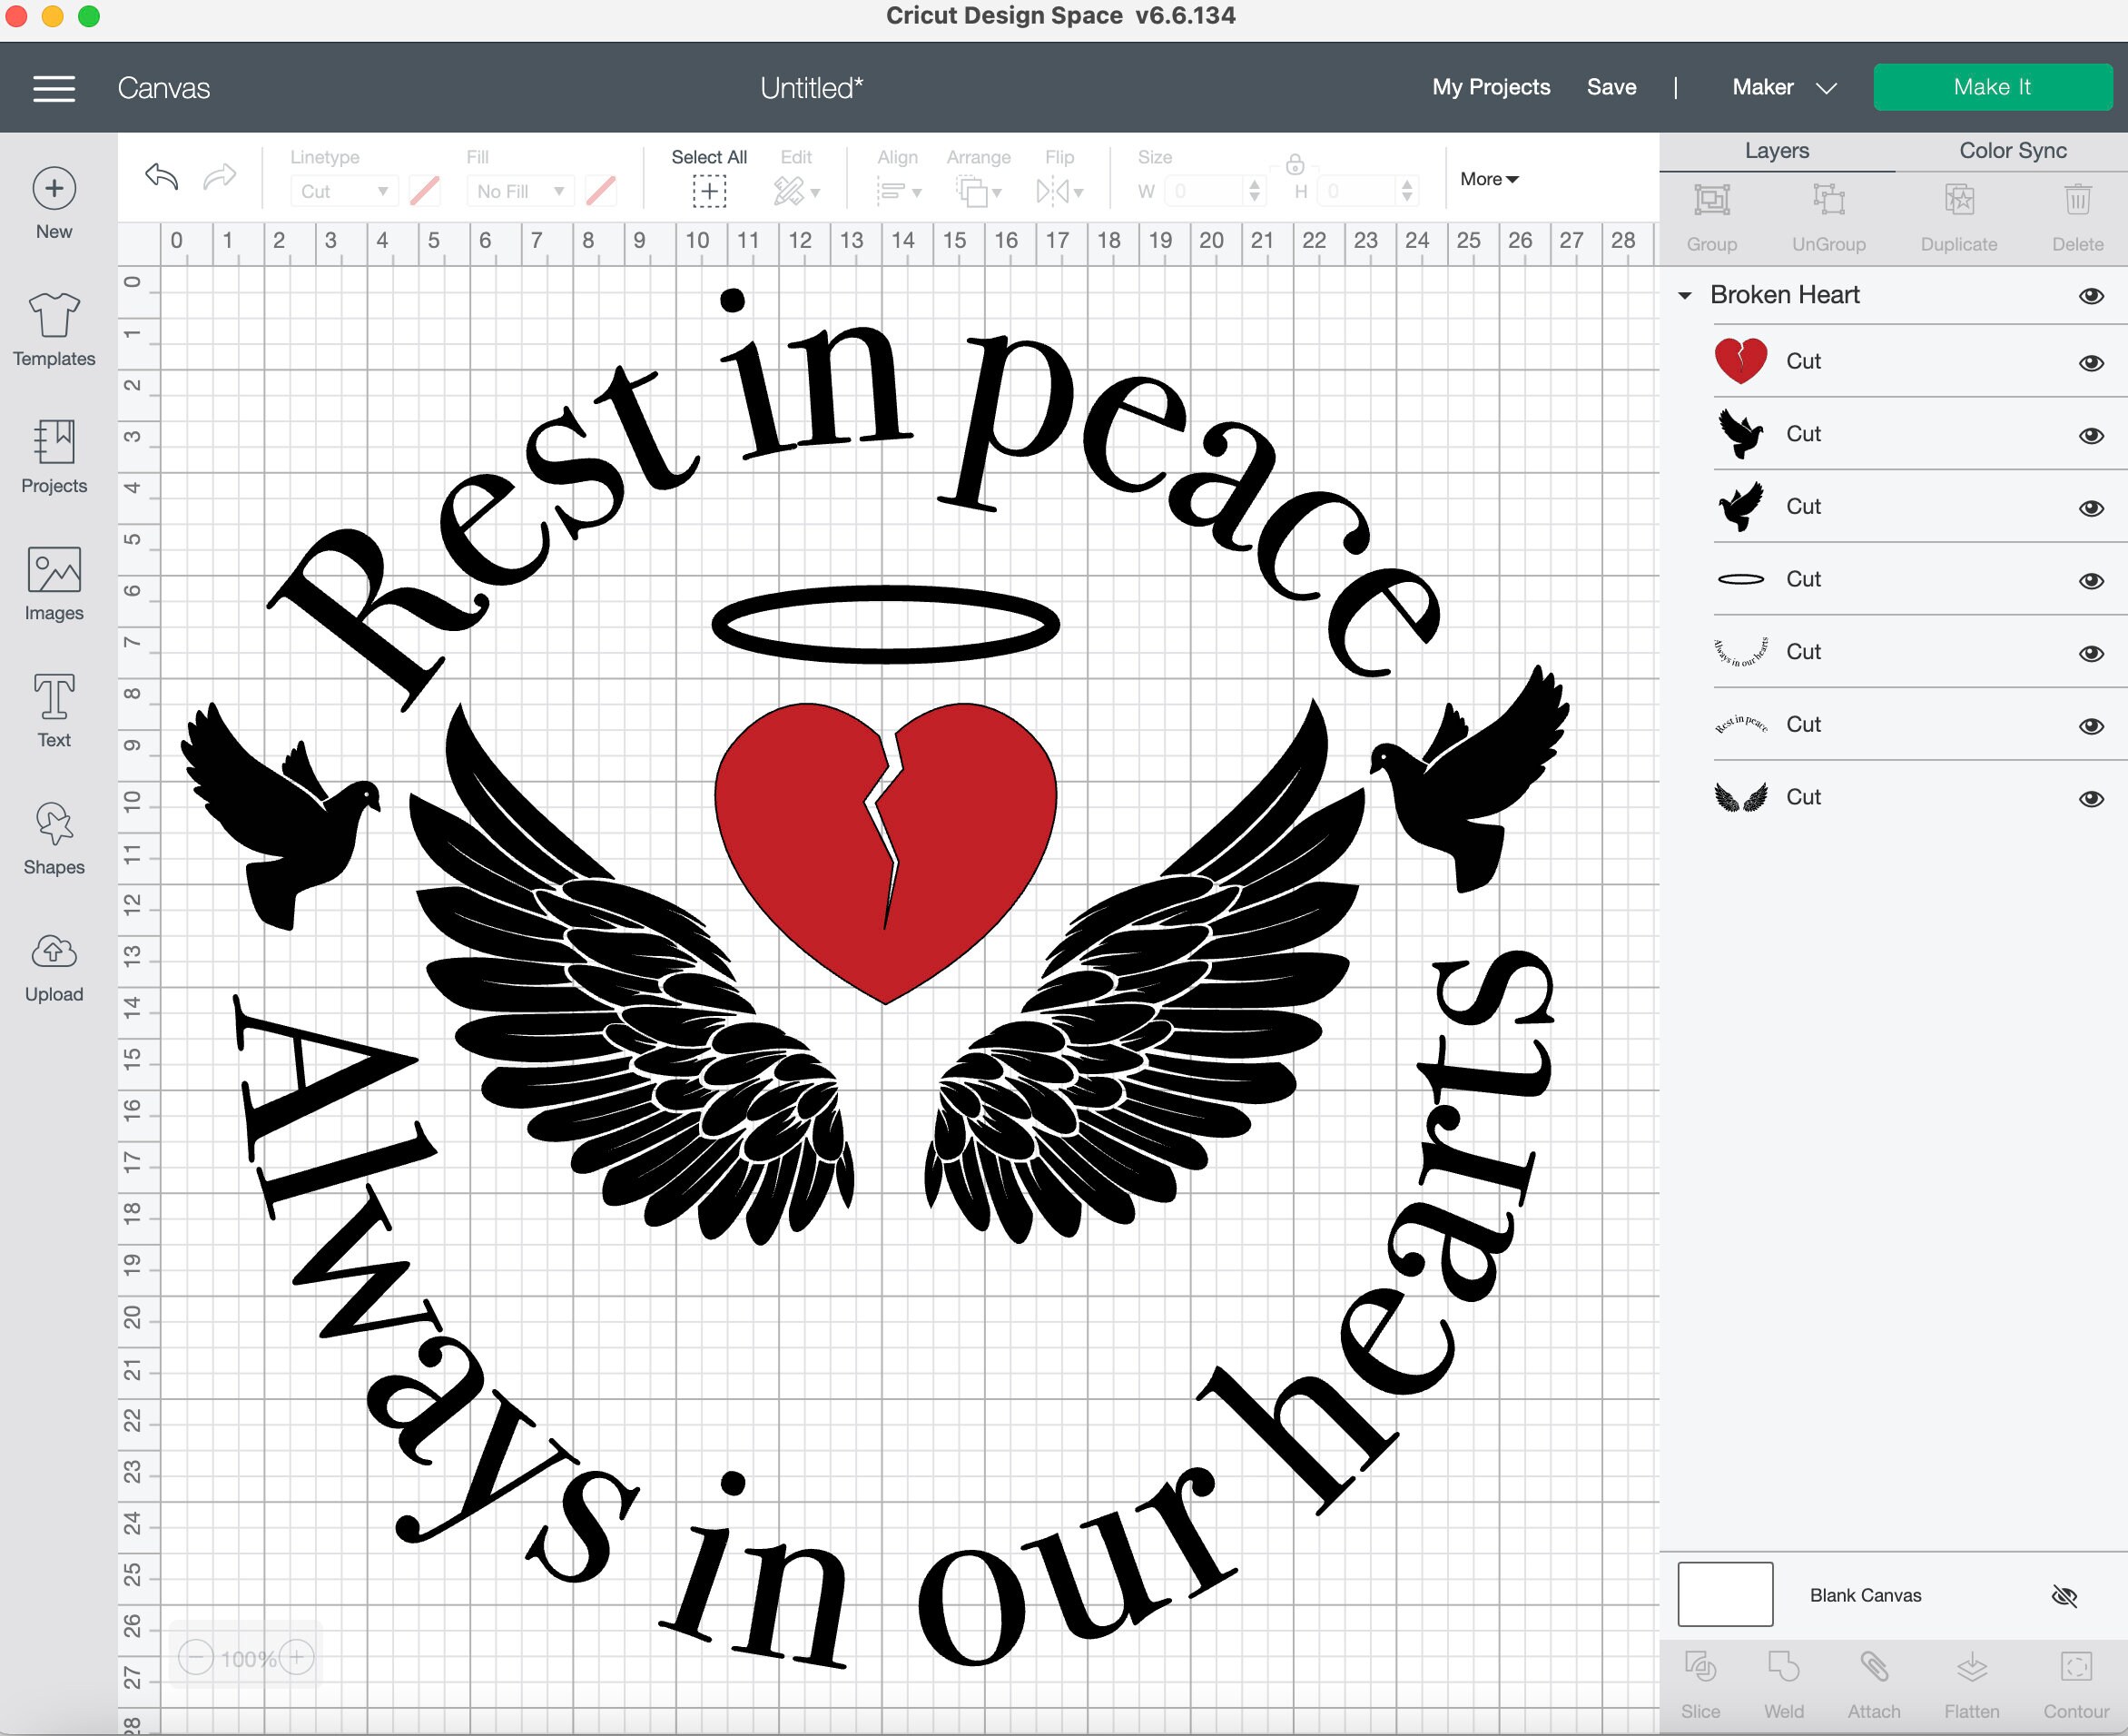This screenshot has width=2128, height=1736.
Task: Open the Linetype dropdown
Action: (x=343, y=190)
